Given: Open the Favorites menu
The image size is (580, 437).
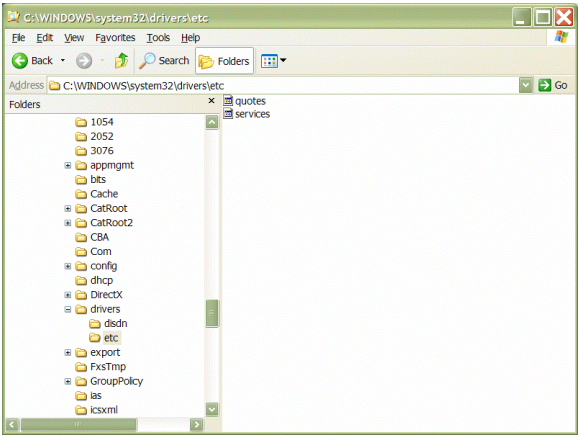Looking at the screenshot, I should pyautogui.click(x=115, y=38).
